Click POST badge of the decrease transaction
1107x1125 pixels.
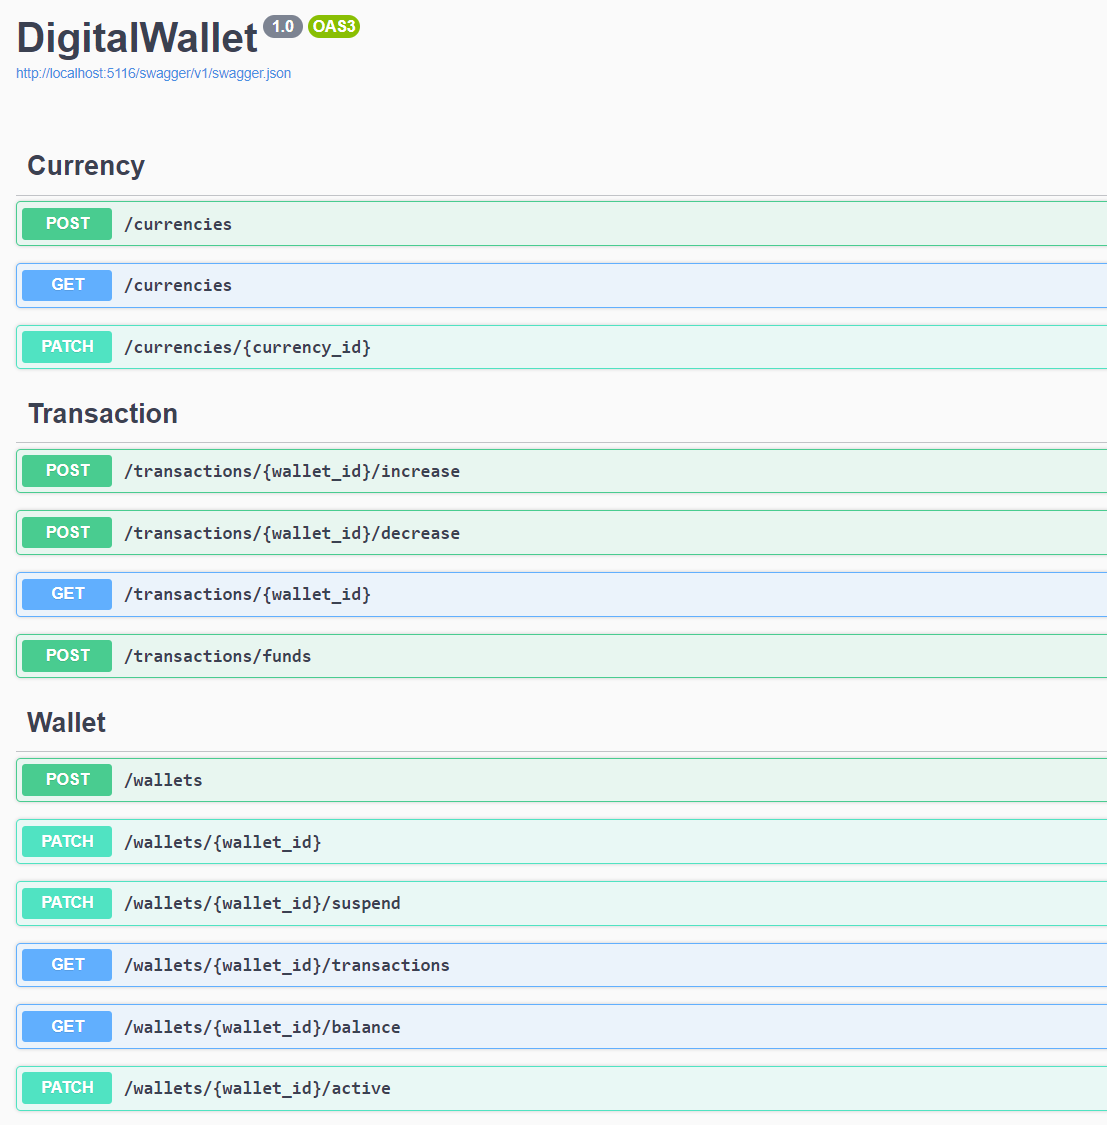tap(67, 533)
